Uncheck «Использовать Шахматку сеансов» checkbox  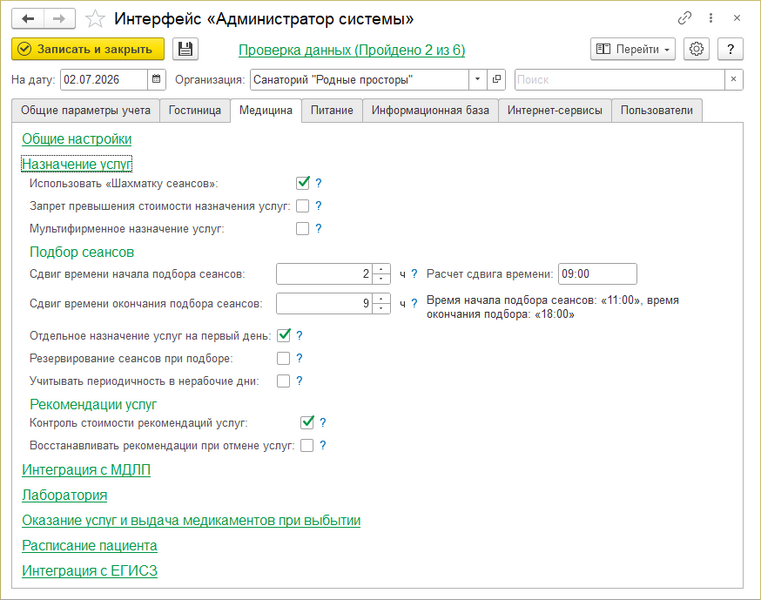pyautogui.click(x=302, y=183)
